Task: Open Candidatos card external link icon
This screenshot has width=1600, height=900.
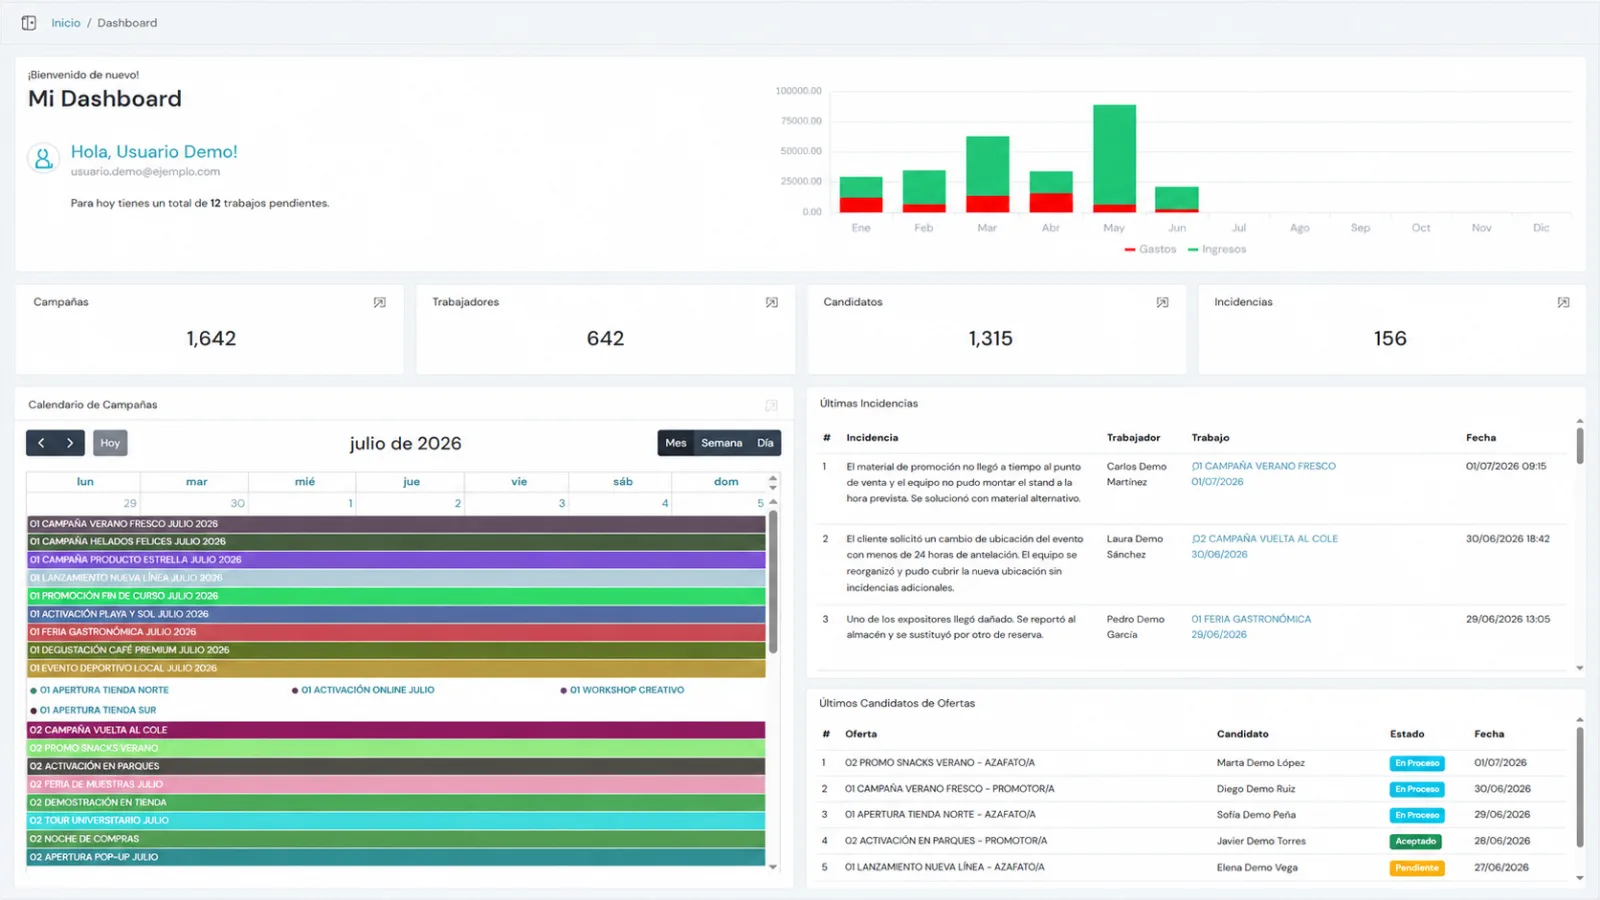Action: [1162, 302]
